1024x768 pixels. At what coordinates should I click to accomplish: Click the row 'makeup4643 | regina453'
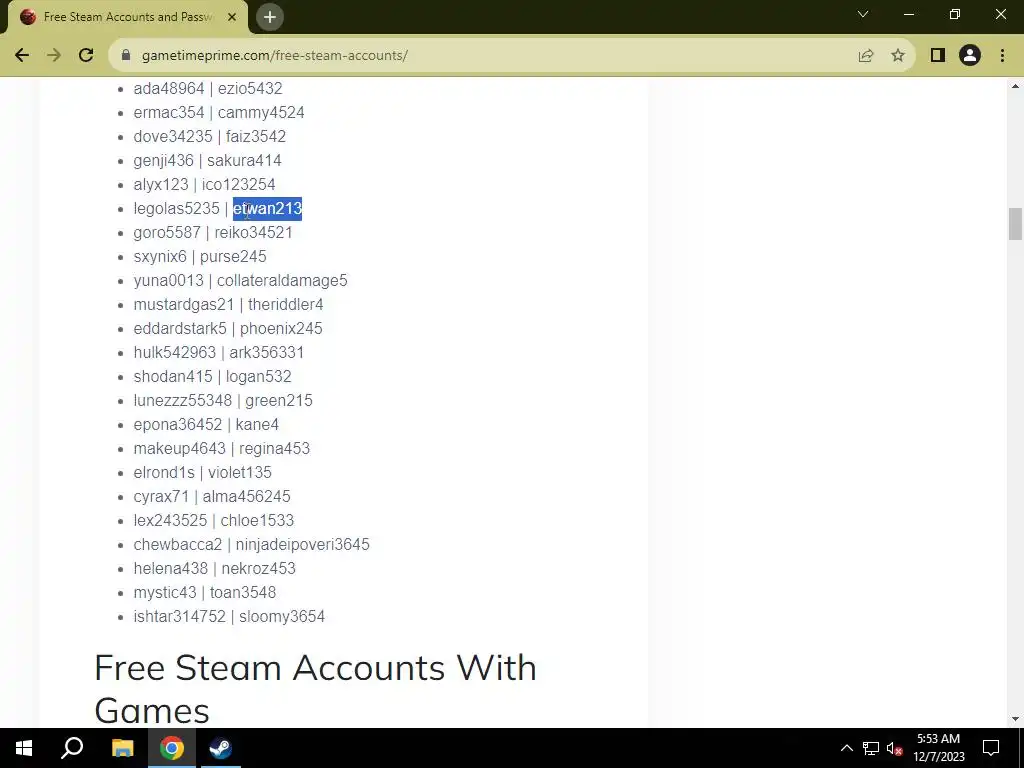click(221, 449)
